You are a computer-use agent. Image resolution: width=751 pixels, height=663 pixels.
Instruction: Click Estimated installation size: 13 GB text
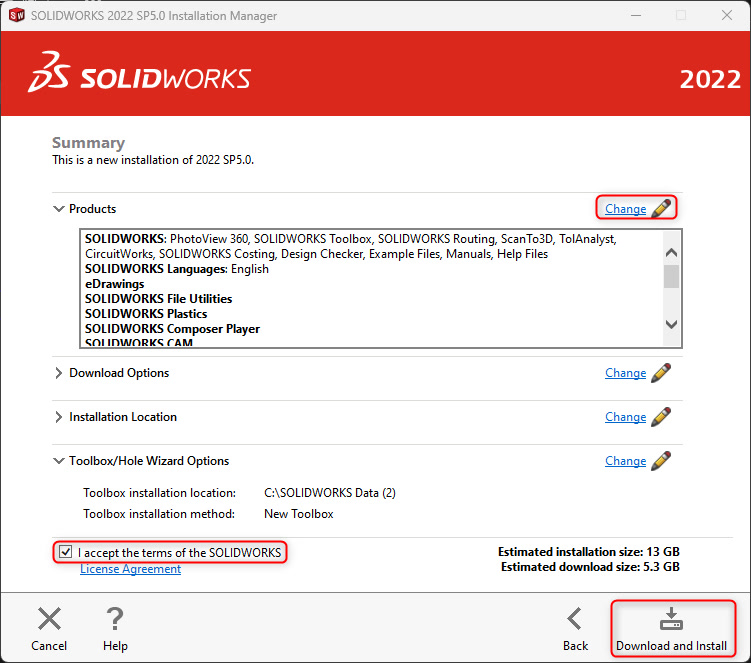pyautogui.click(x=589, y=552)
